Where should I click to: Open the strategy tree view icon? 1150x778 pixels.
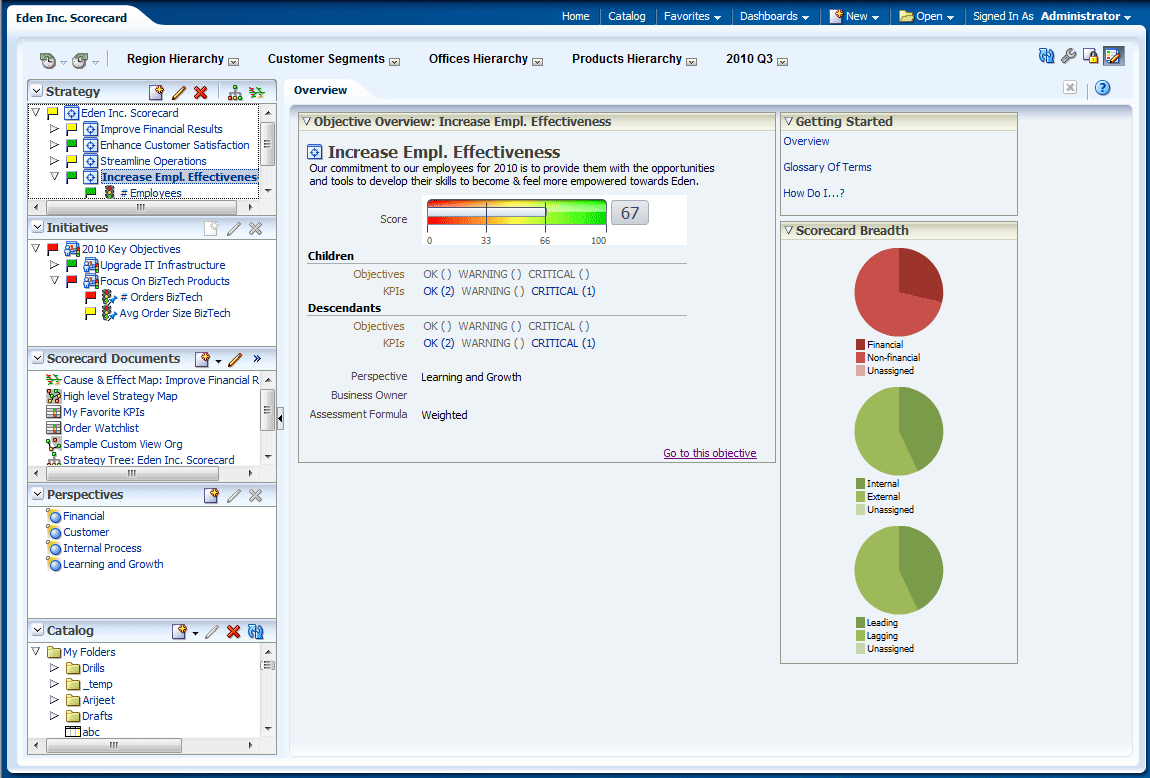[x=235, y=92]
